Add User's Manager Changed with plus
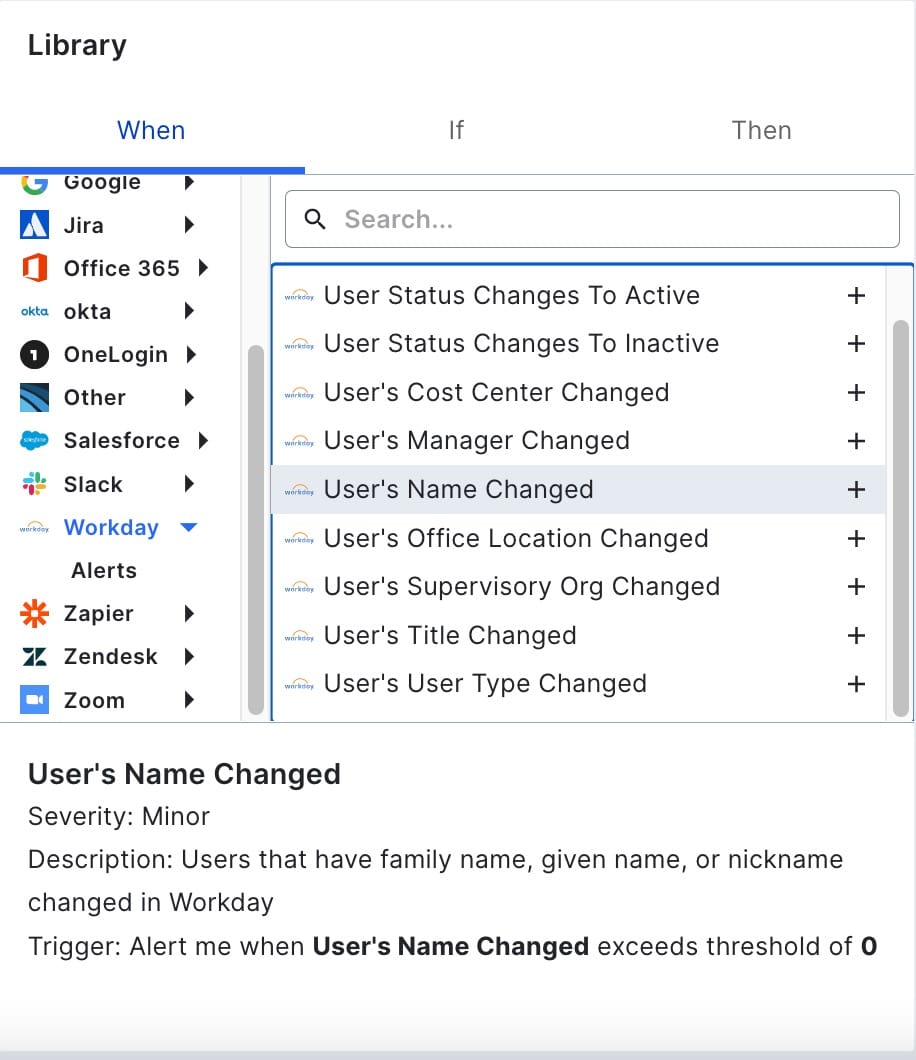 coord(857,441)
